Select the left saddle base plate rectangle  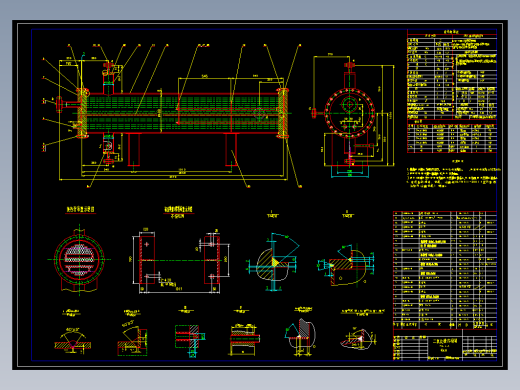pos(147,259)
